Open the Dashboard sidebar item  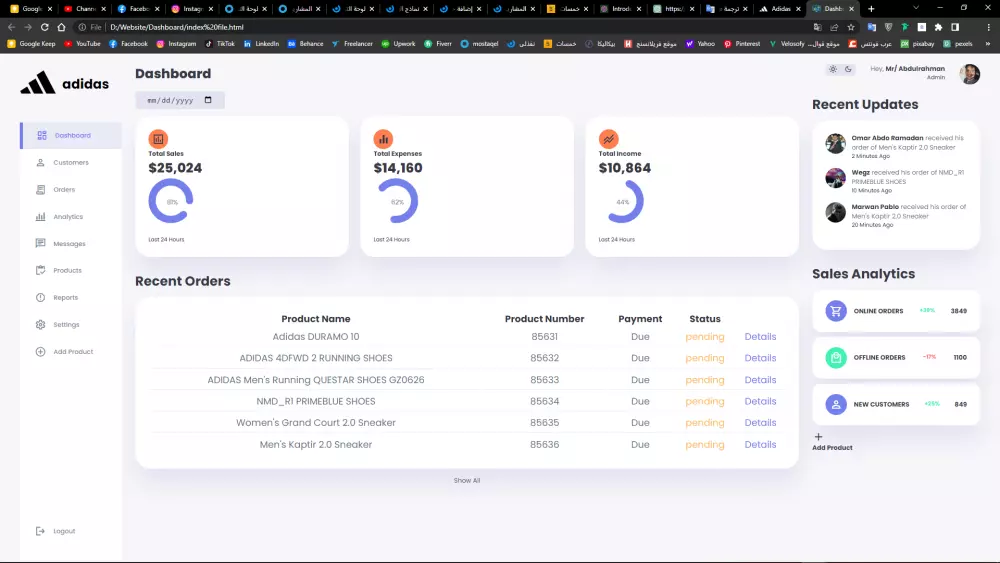71,135
